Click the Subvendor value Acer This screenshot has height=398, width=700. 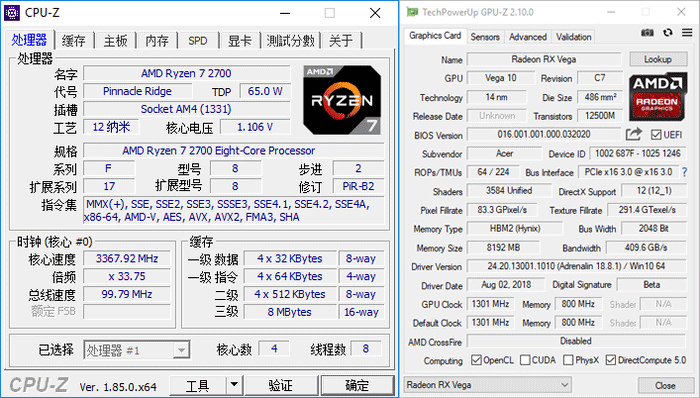[504, 153]
